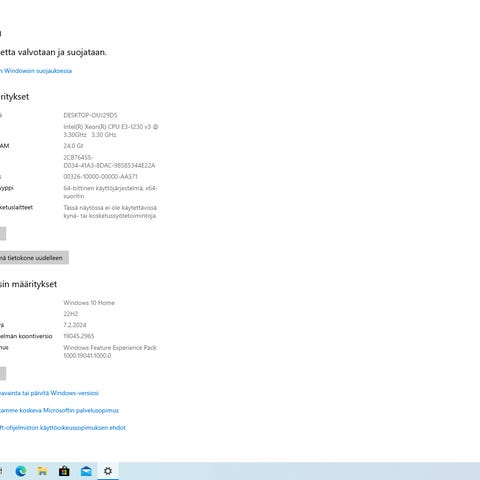Open Microsoft Edge from the taskbar
The height and width of the screenshot is (480, 480).
(x=21, y=471)
